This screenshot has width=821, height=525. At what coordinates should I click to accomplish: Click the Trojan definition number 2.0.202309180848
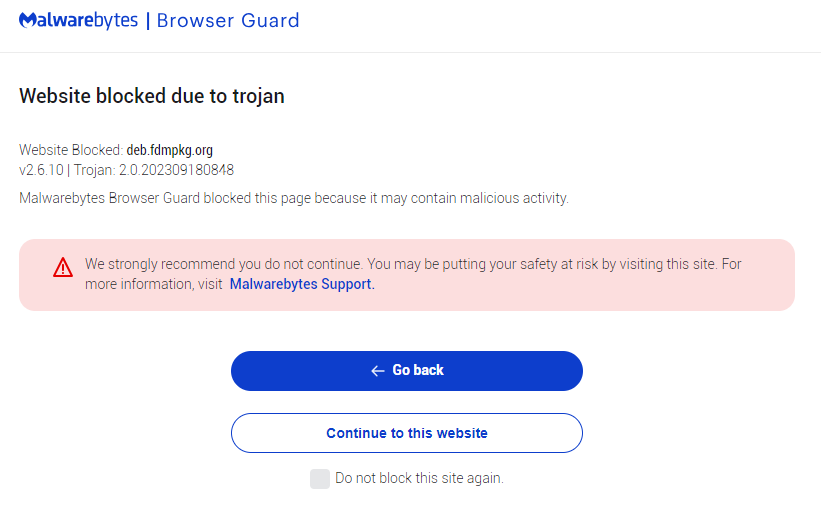[177, 170]
